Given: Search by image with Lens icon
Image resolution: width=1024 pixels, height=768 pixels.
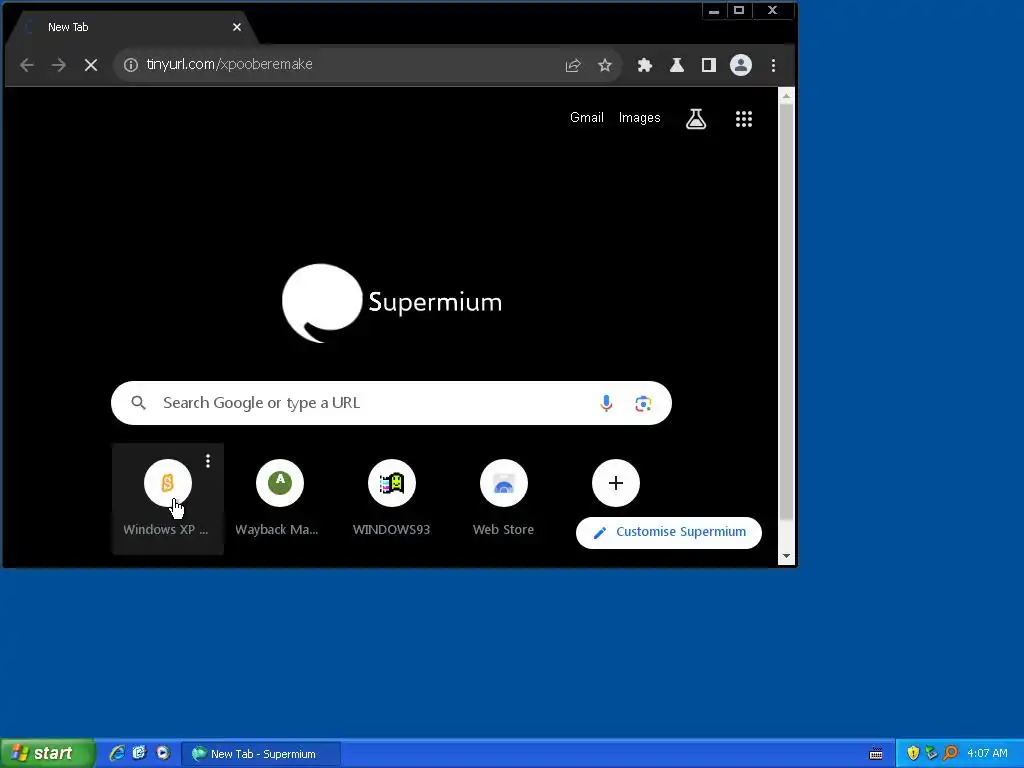Looking at the screenshot, I should pyautogui.click(x=643, y=404).
